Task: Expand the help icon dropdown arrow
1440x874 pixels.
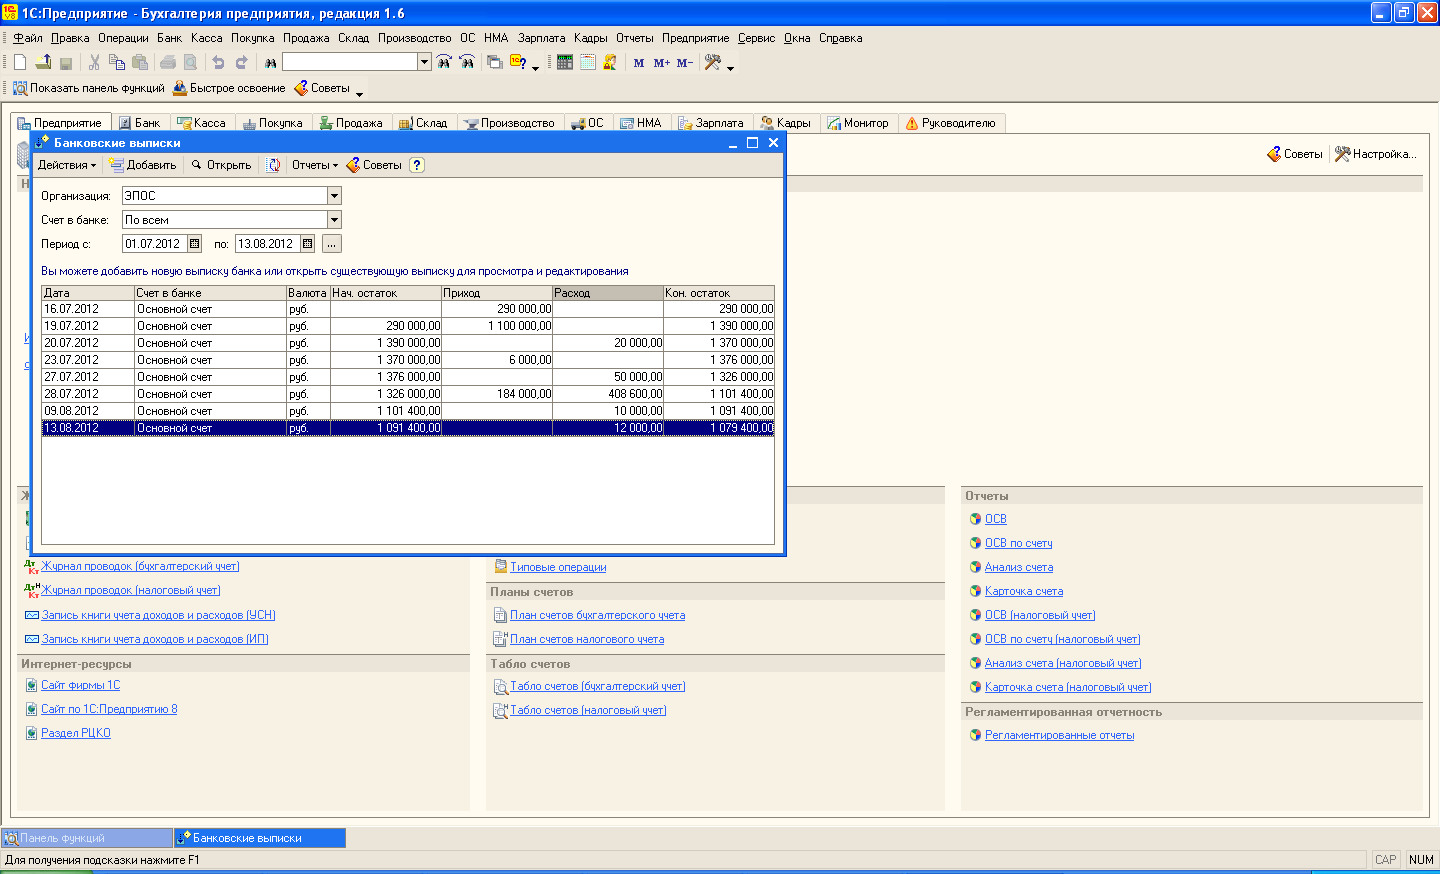Action: coord(535,67)
